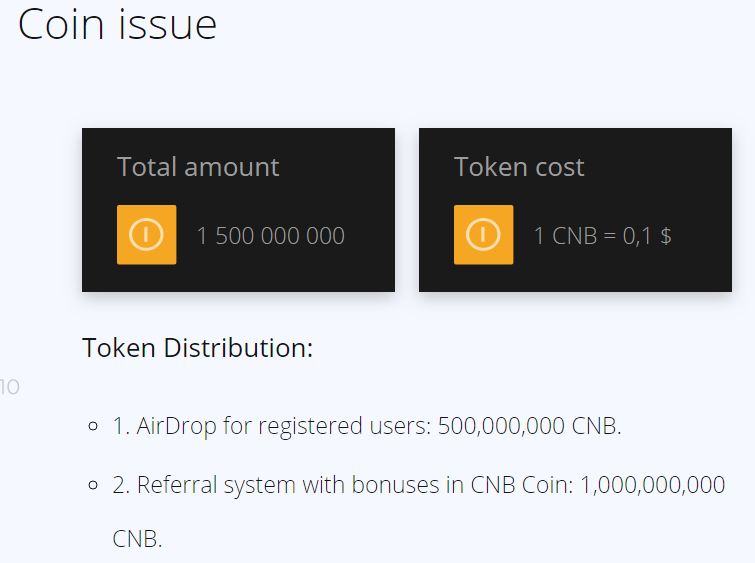Click the "Coin issue" page heading

pos(117,24)
